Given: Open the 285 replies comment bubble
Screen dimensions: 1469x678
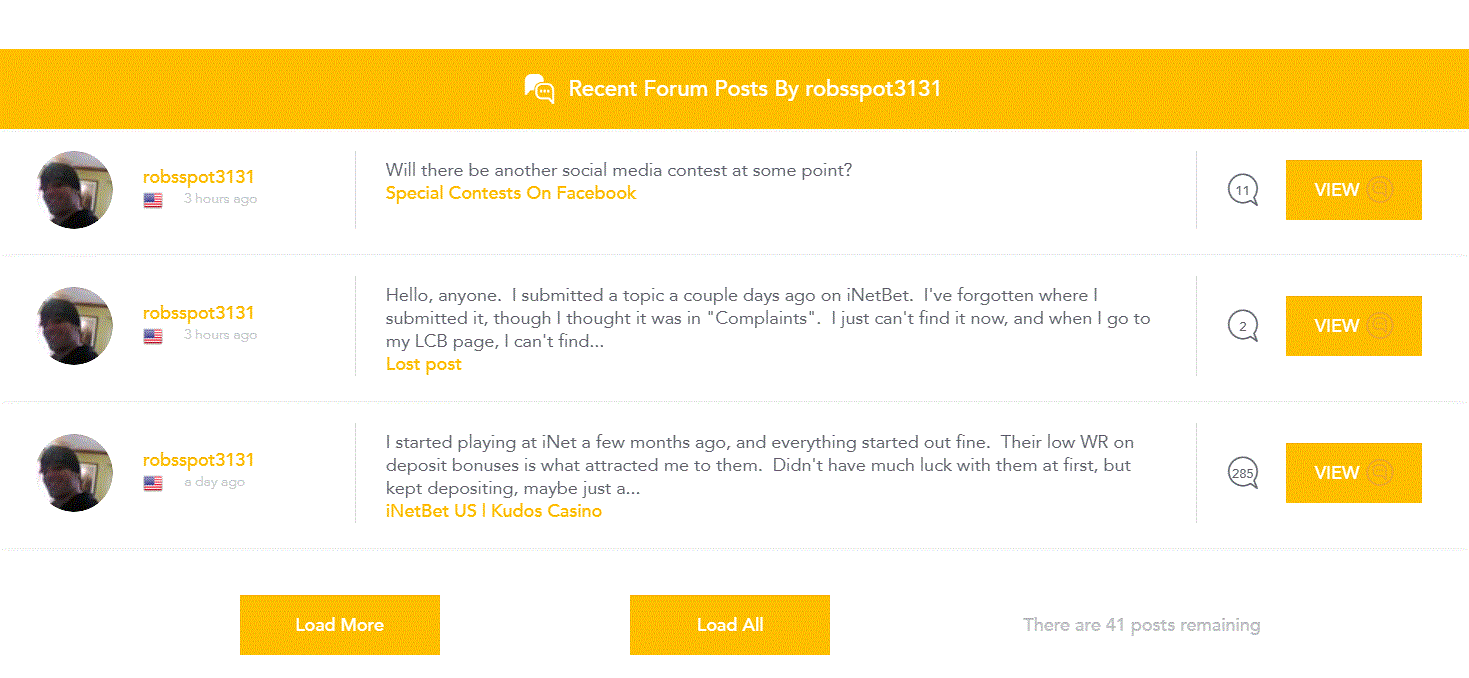Looking at the screenshot, I should tap(1243, 473).
